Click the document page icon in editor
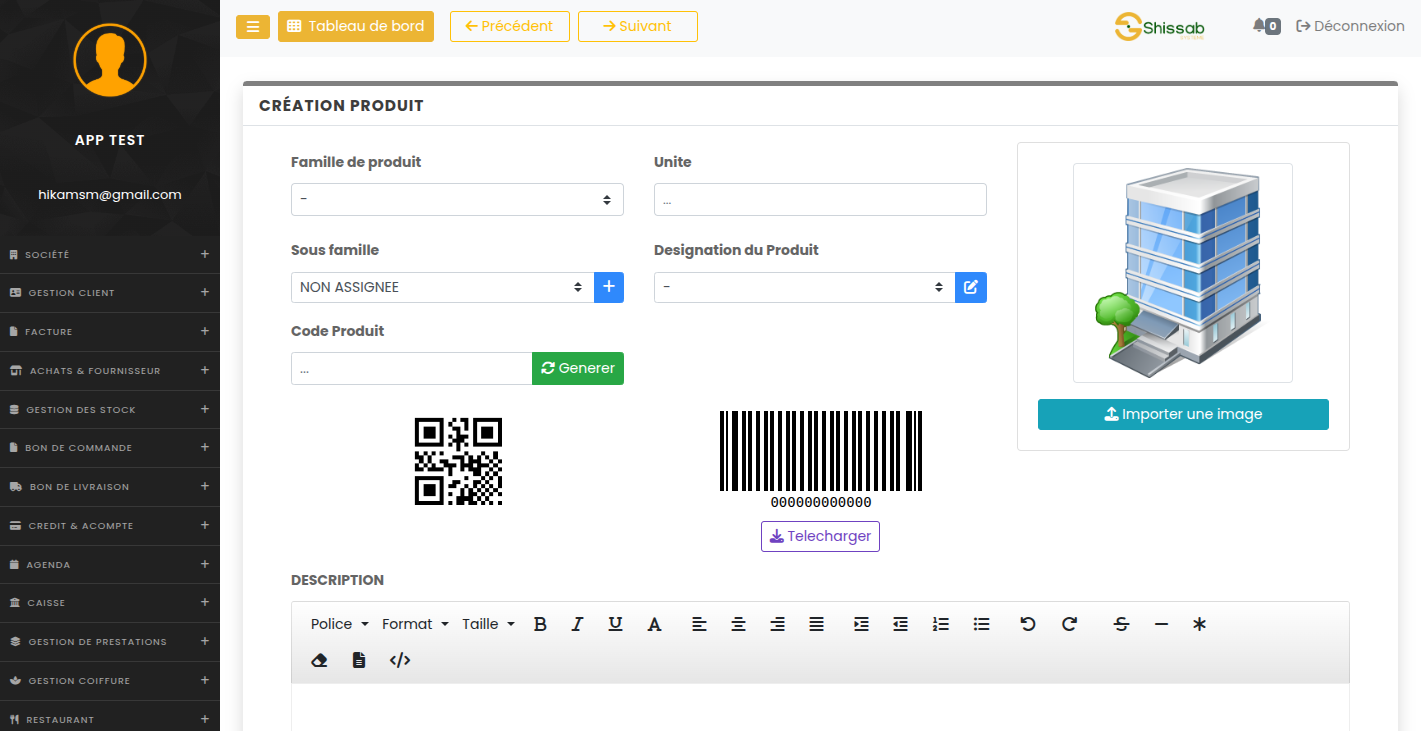1421x731 pixels. tap(359, 660)
